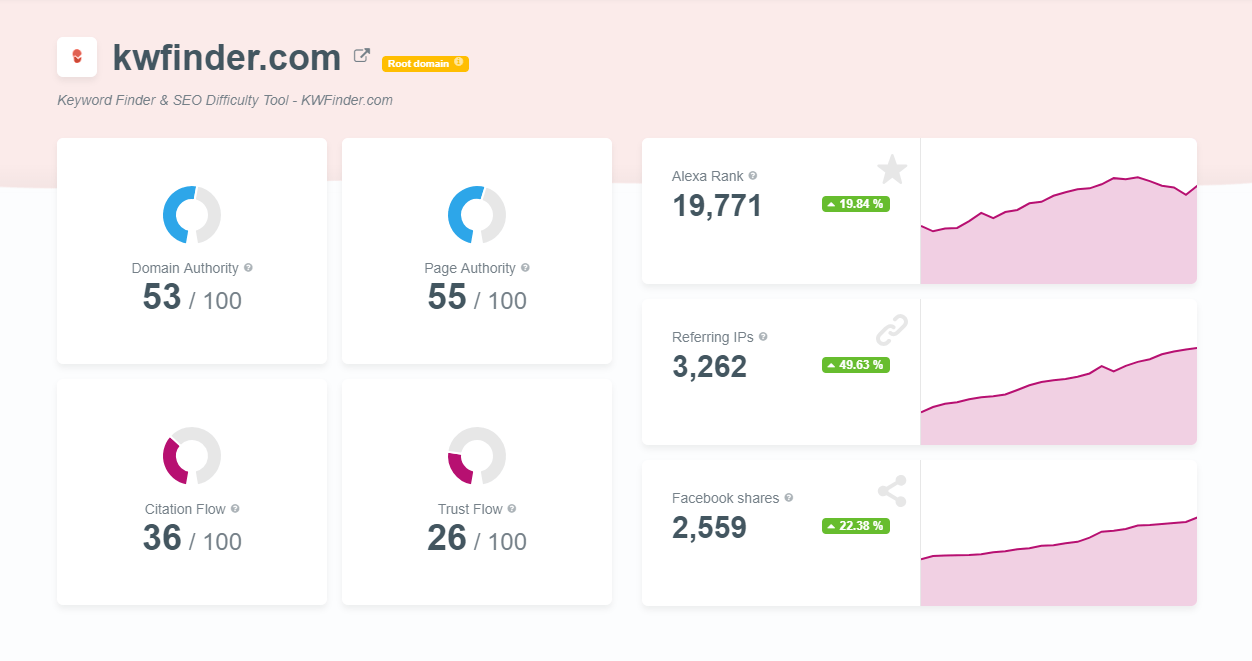Click the Trust Flow donut chart
1252x661 pixels.
click(477, 456)
